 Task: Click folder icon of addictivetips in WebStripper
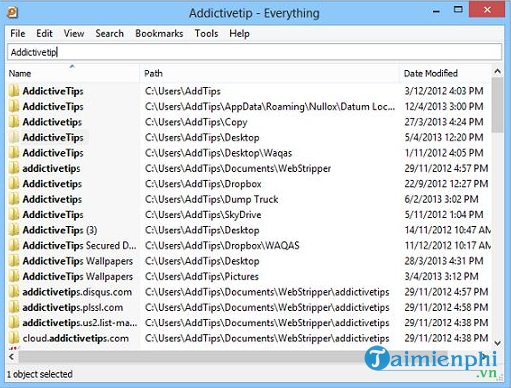point(14,168)
